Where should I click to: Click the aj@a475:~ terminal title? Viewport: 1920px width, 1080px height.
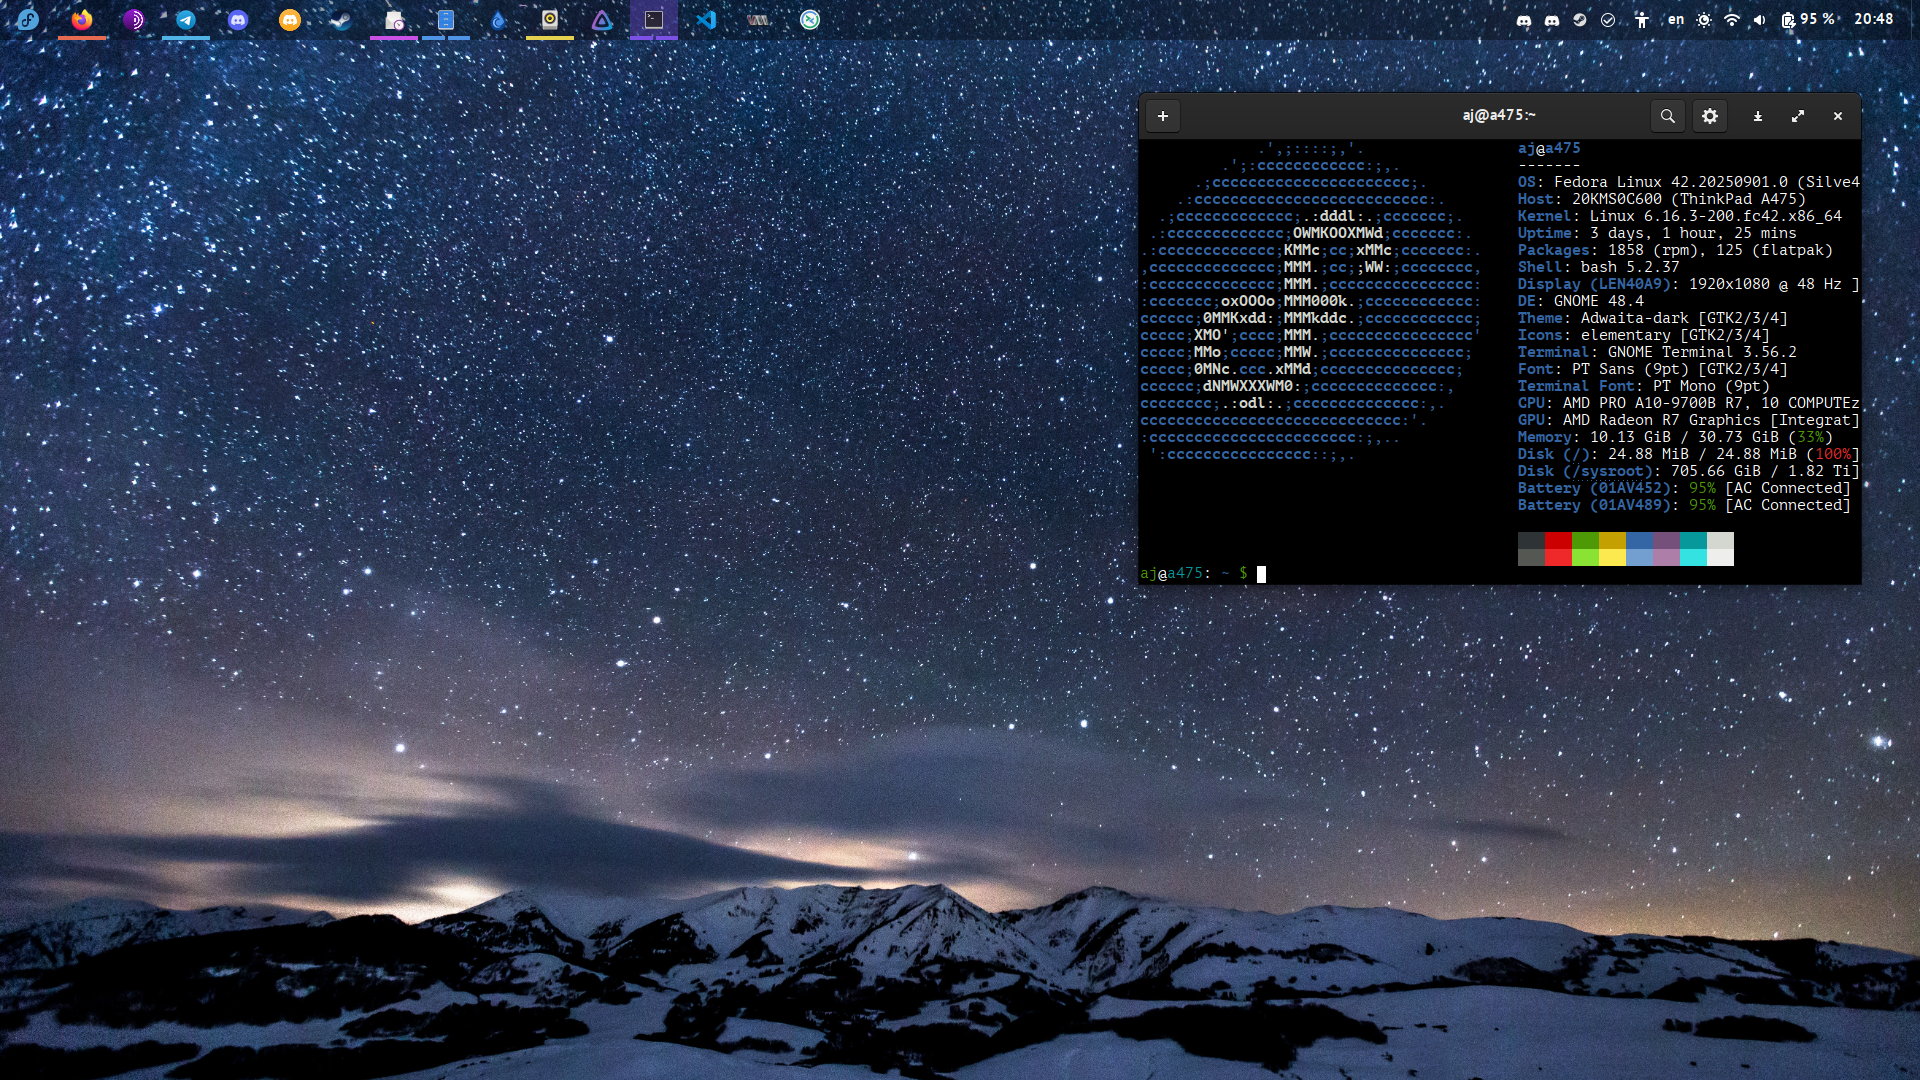(1498, 115)
